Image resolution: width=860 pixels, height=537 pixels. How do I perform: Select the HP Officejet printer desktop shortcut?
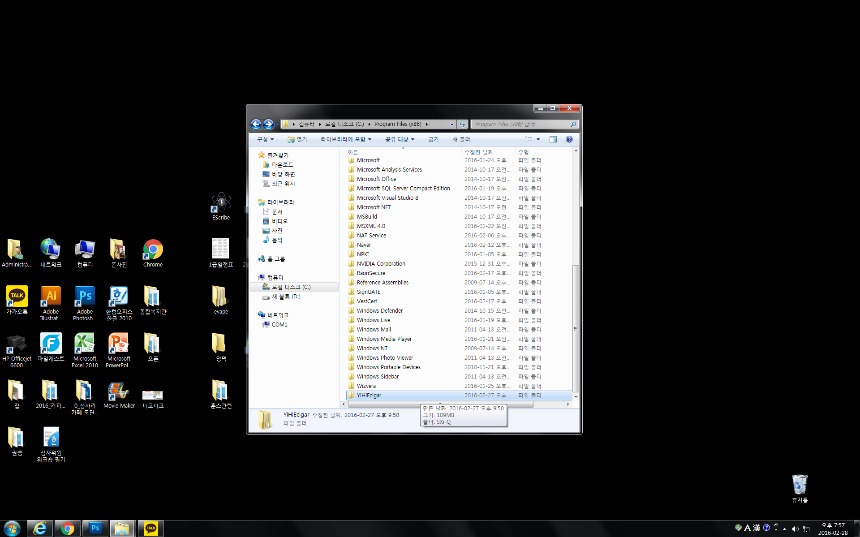coord(17,349)
